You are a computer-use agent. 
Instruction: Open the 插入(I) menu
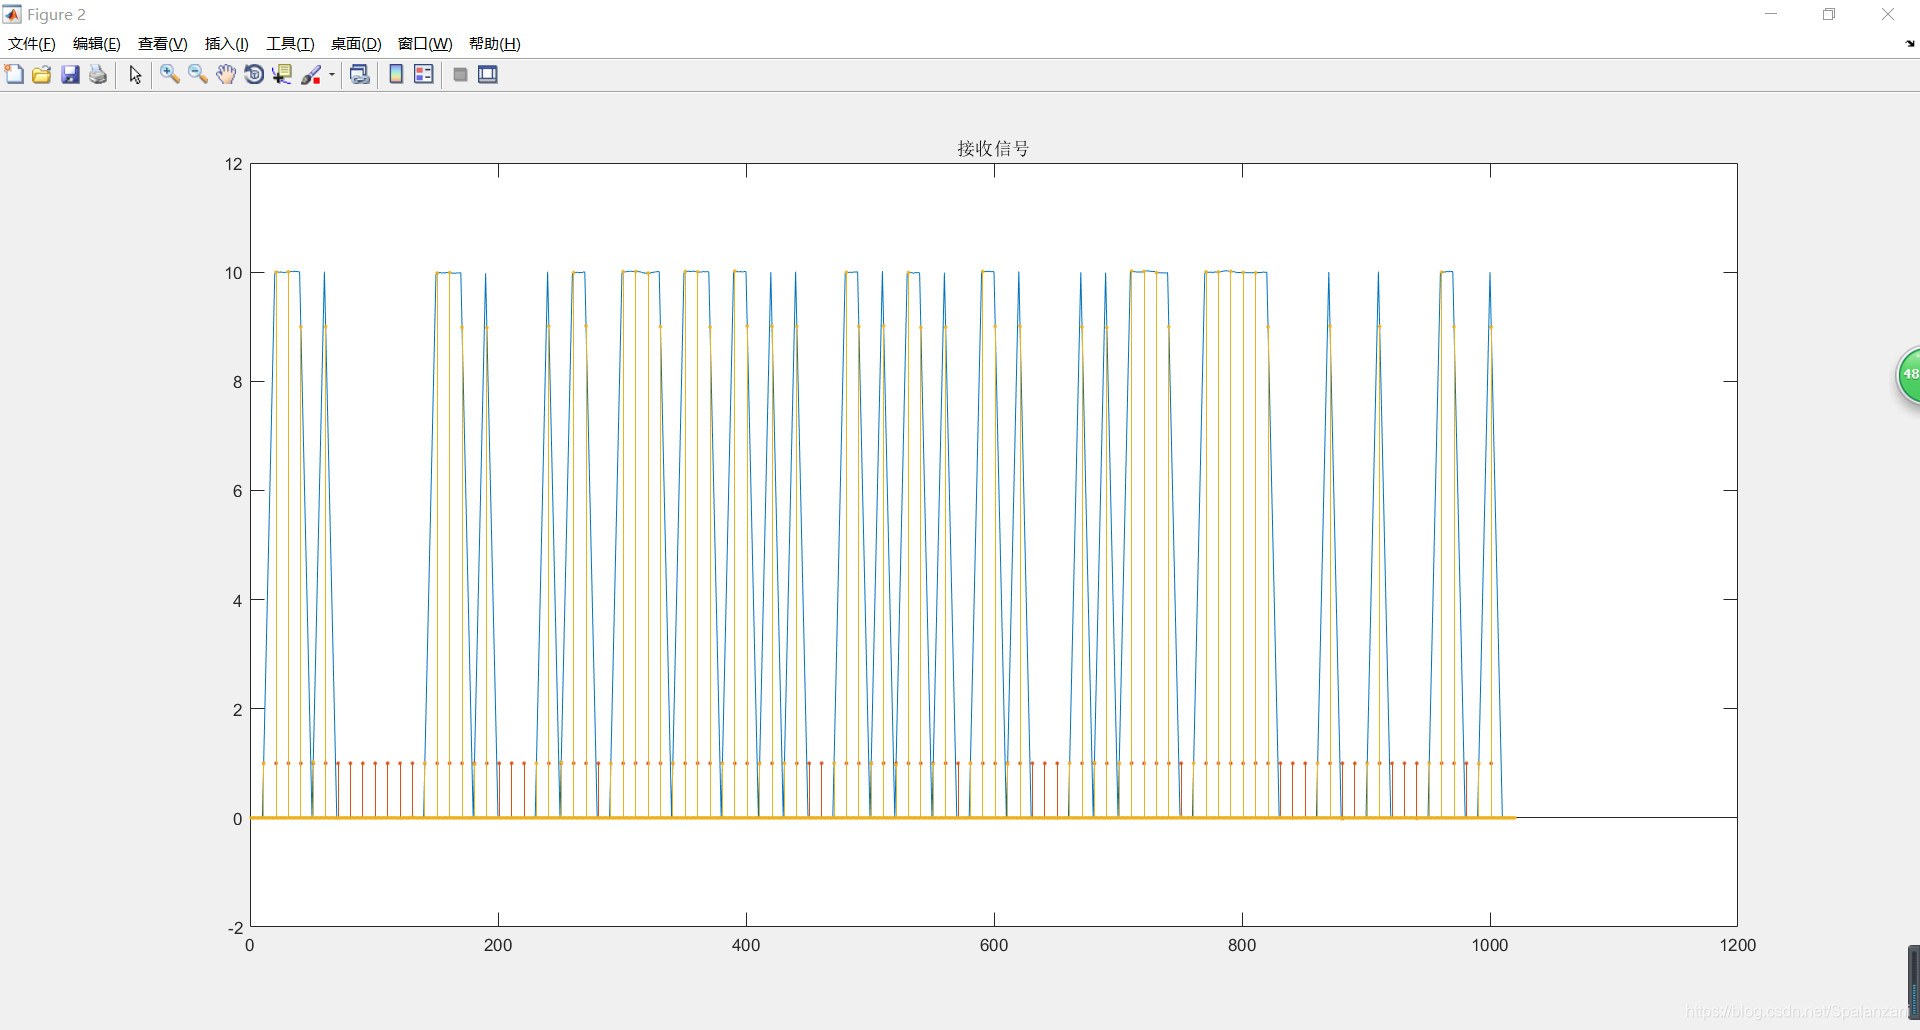227,44
